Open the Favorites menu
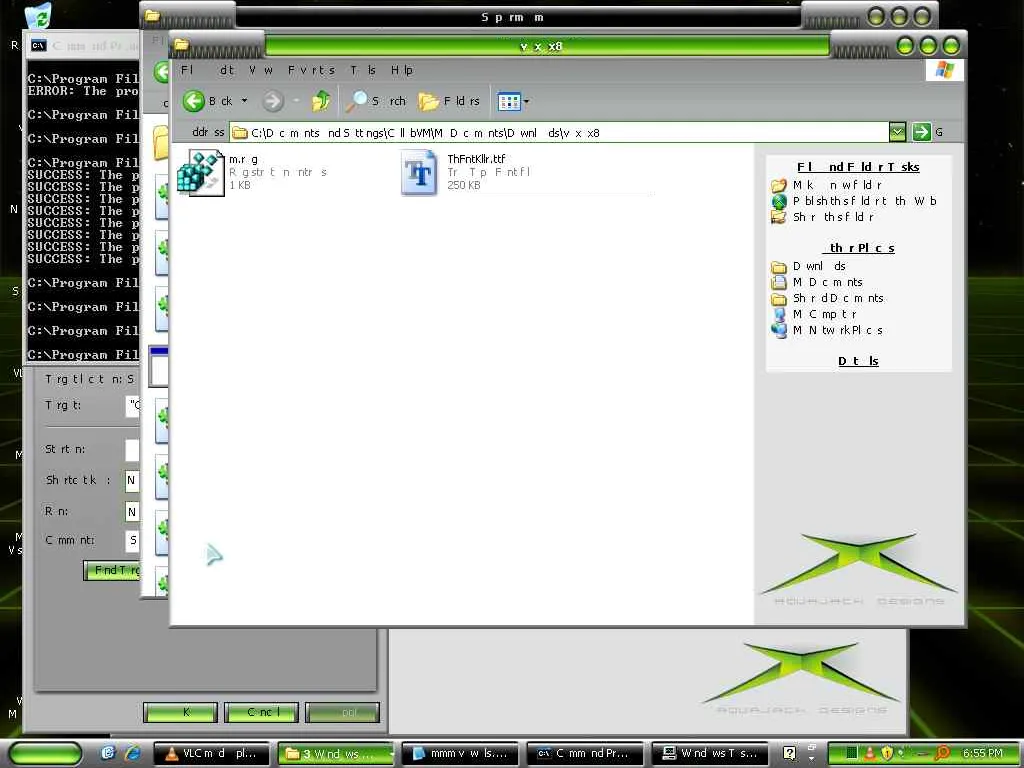Screen dimensions: 1024x768 tap(312, 70)
